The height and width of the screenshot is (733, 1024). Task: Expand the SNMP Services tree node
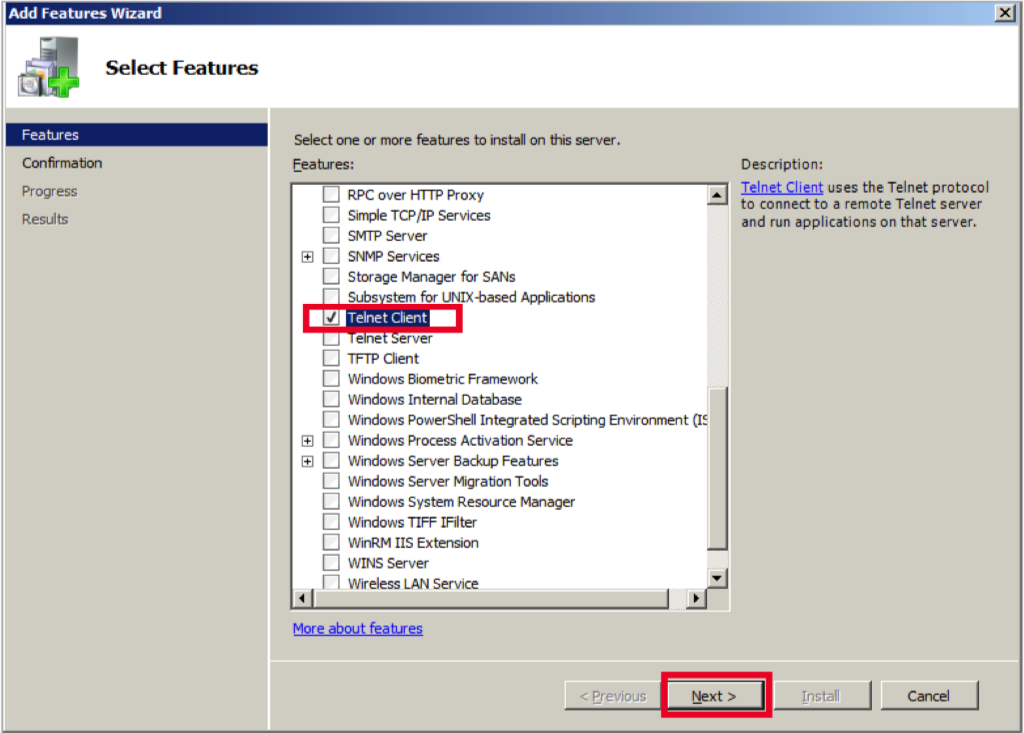point(307,257)
